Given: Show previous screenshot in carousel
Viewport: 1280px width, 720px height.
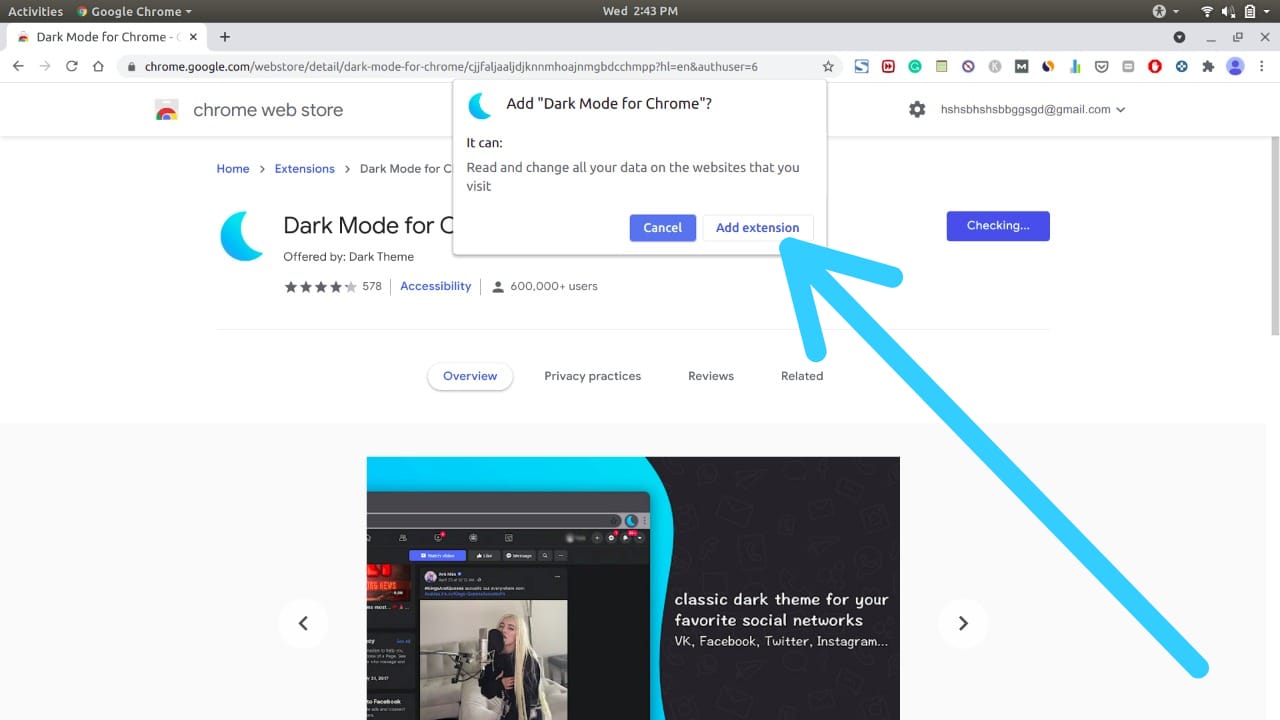Looking at the screenshot, I should coord(303,623).
